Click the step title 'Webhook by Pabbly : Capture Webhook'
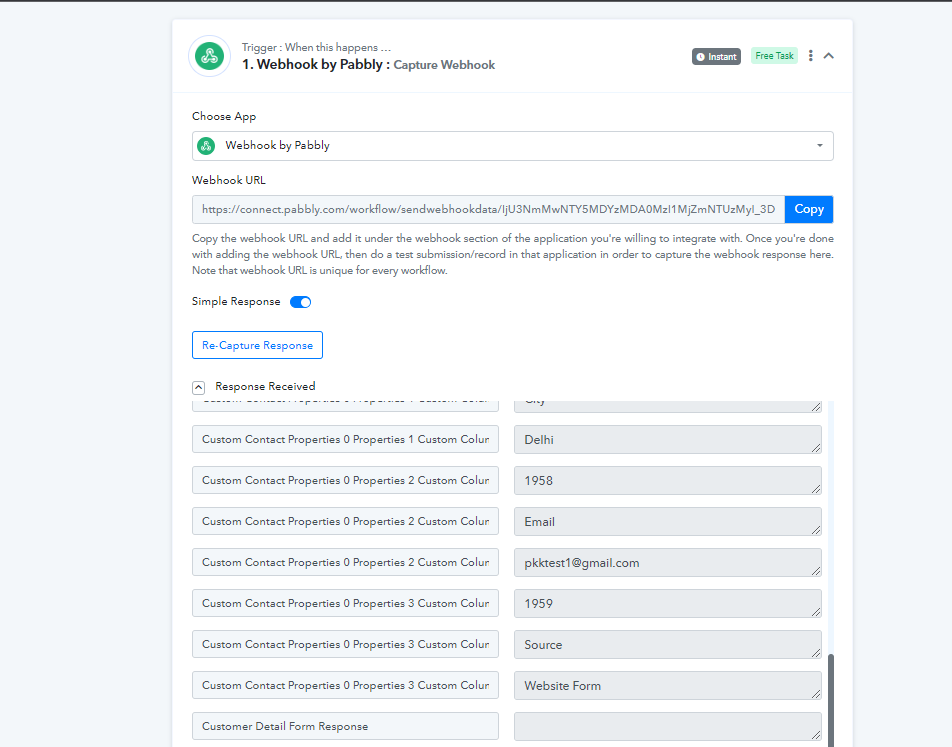 point(369,64)
